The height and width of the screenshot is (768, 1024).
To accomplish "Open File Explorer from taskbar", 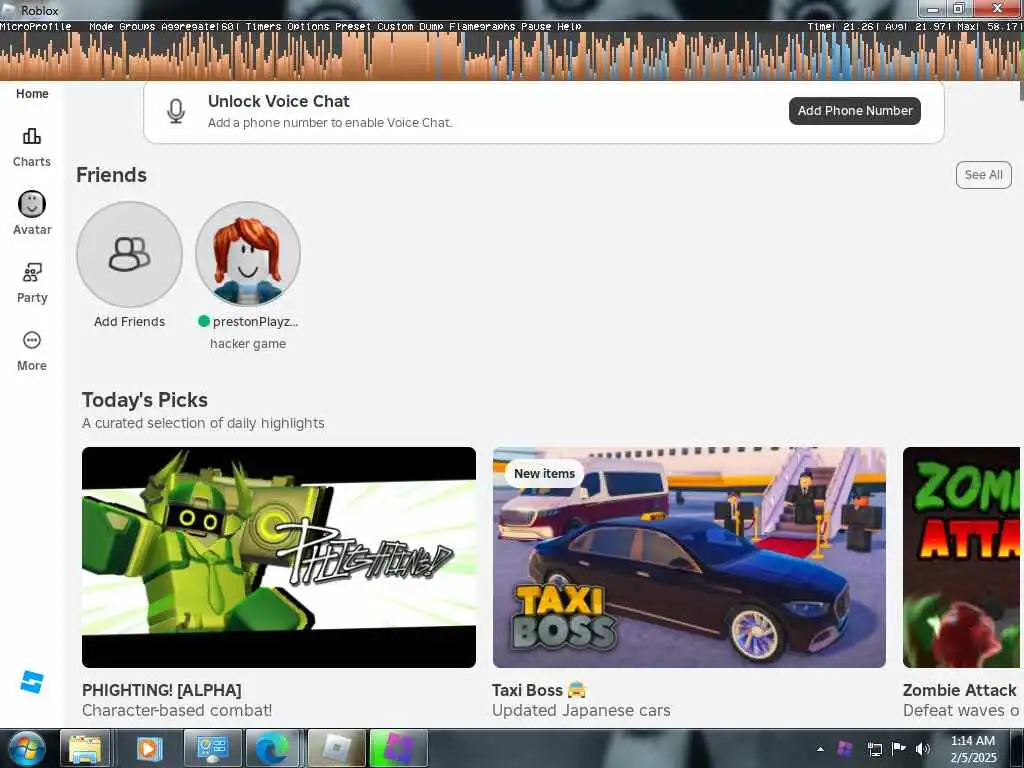I will click(x=85, y=748).
